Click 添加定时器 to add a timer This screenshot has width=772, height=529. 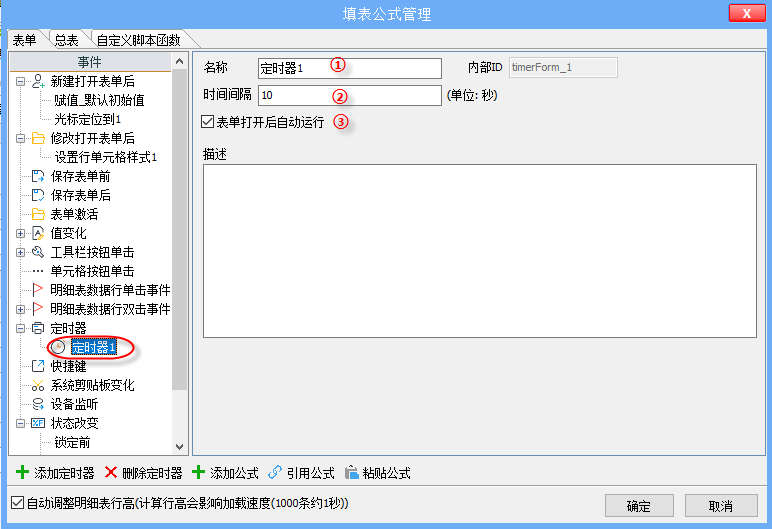pos(55,473)
